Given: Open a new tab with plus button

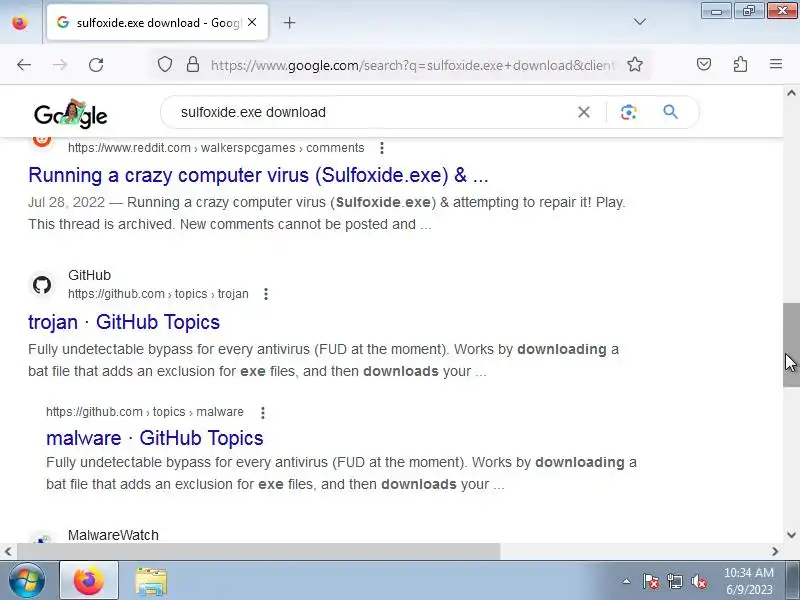Looking at the screenshot, I should (x=289, y=22).
